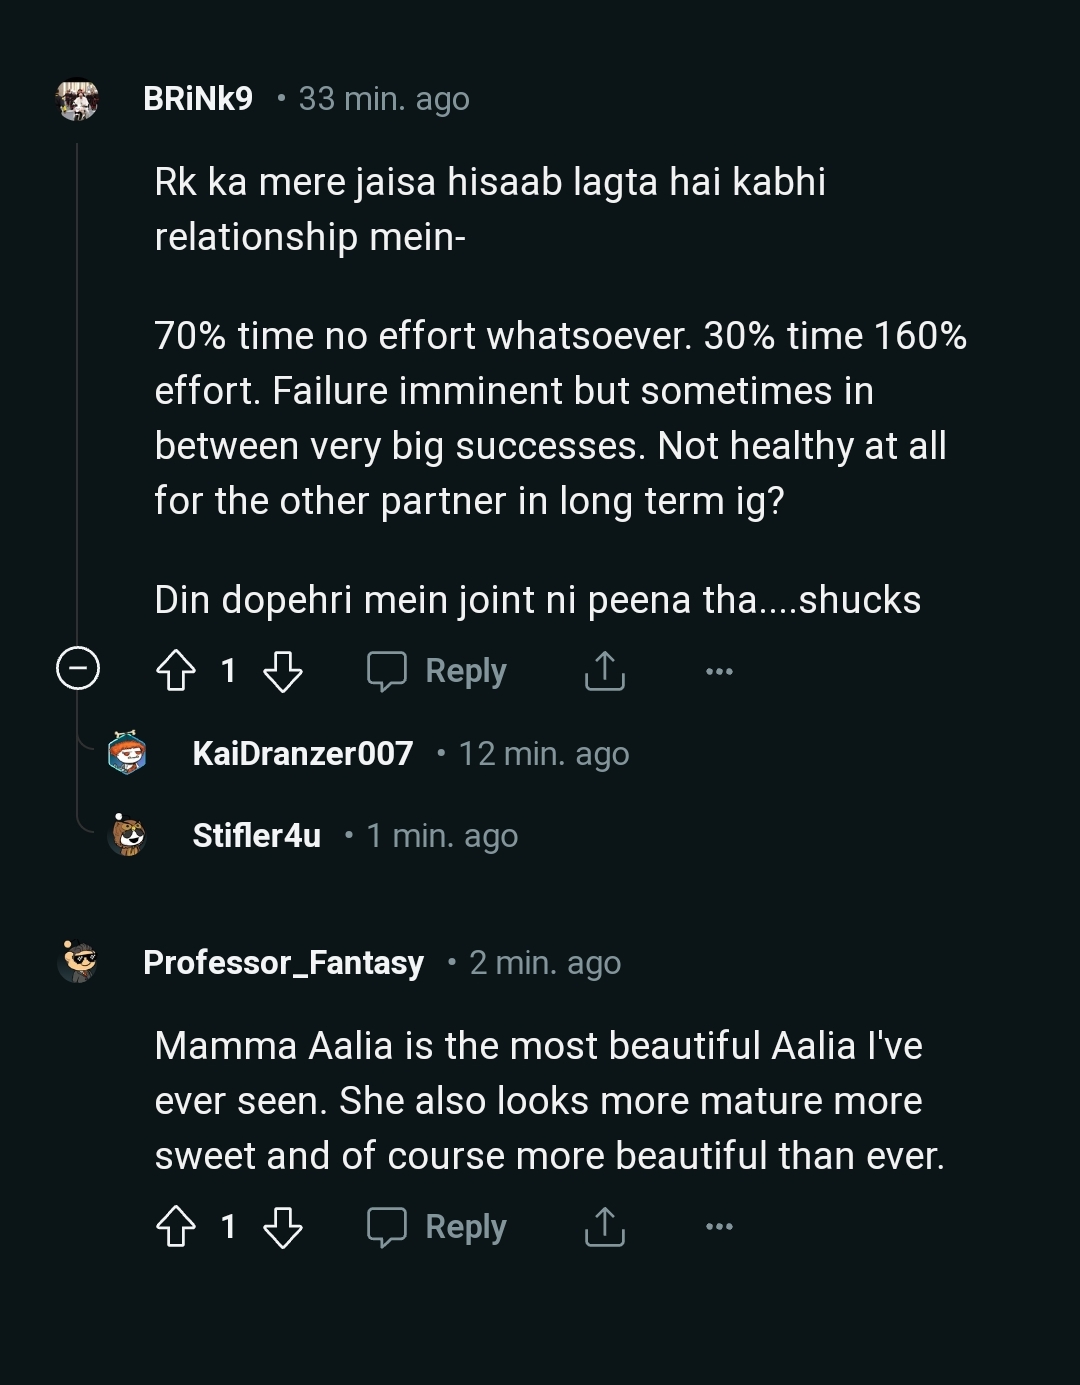Open the overflow menu on BRiNk9's comment
This screenshot has width=1080, height=1385.
(720, 671)
